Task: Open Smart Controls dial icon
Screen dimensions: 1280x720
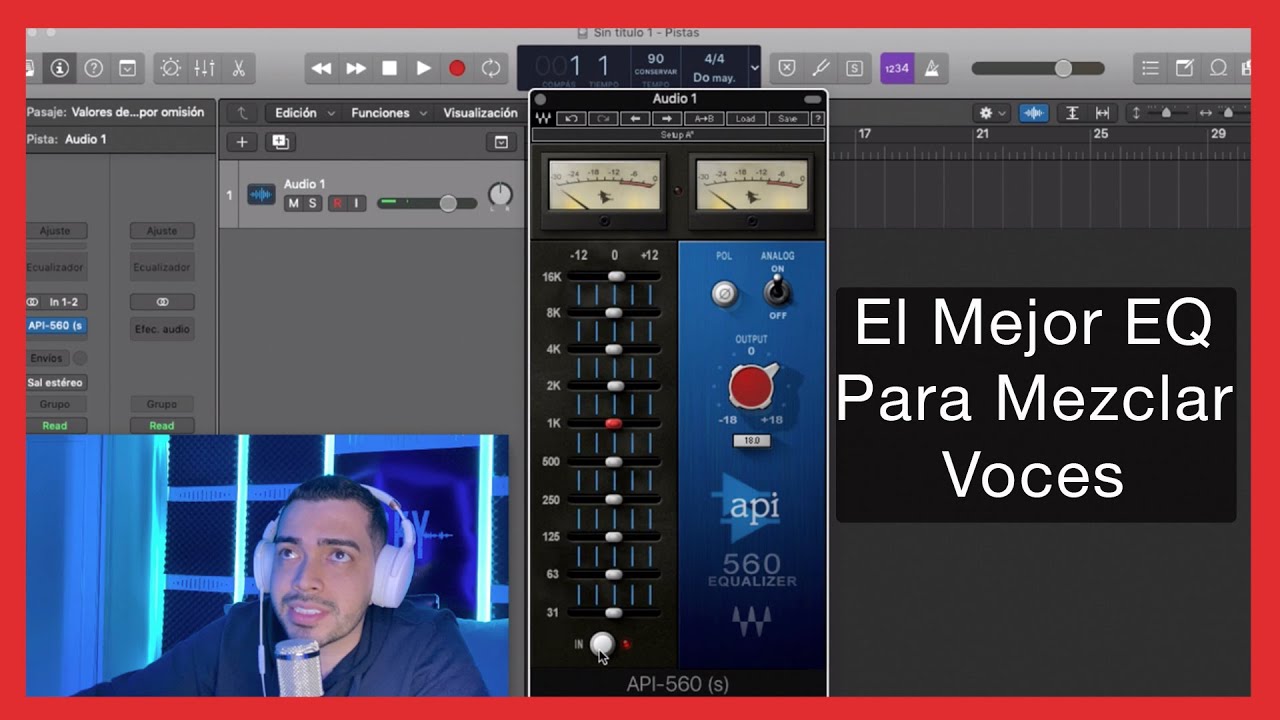Action: [x=171, y=68]
